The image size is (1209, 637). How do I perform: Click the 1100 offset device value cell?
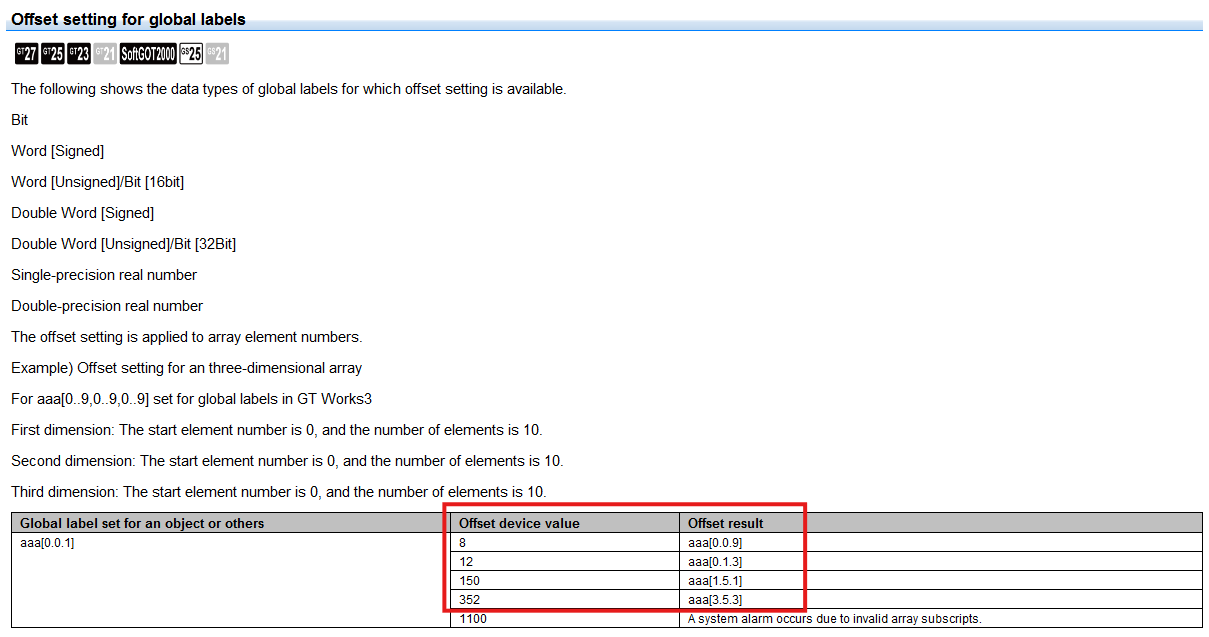pyautogui.click(x=472, y=619)
